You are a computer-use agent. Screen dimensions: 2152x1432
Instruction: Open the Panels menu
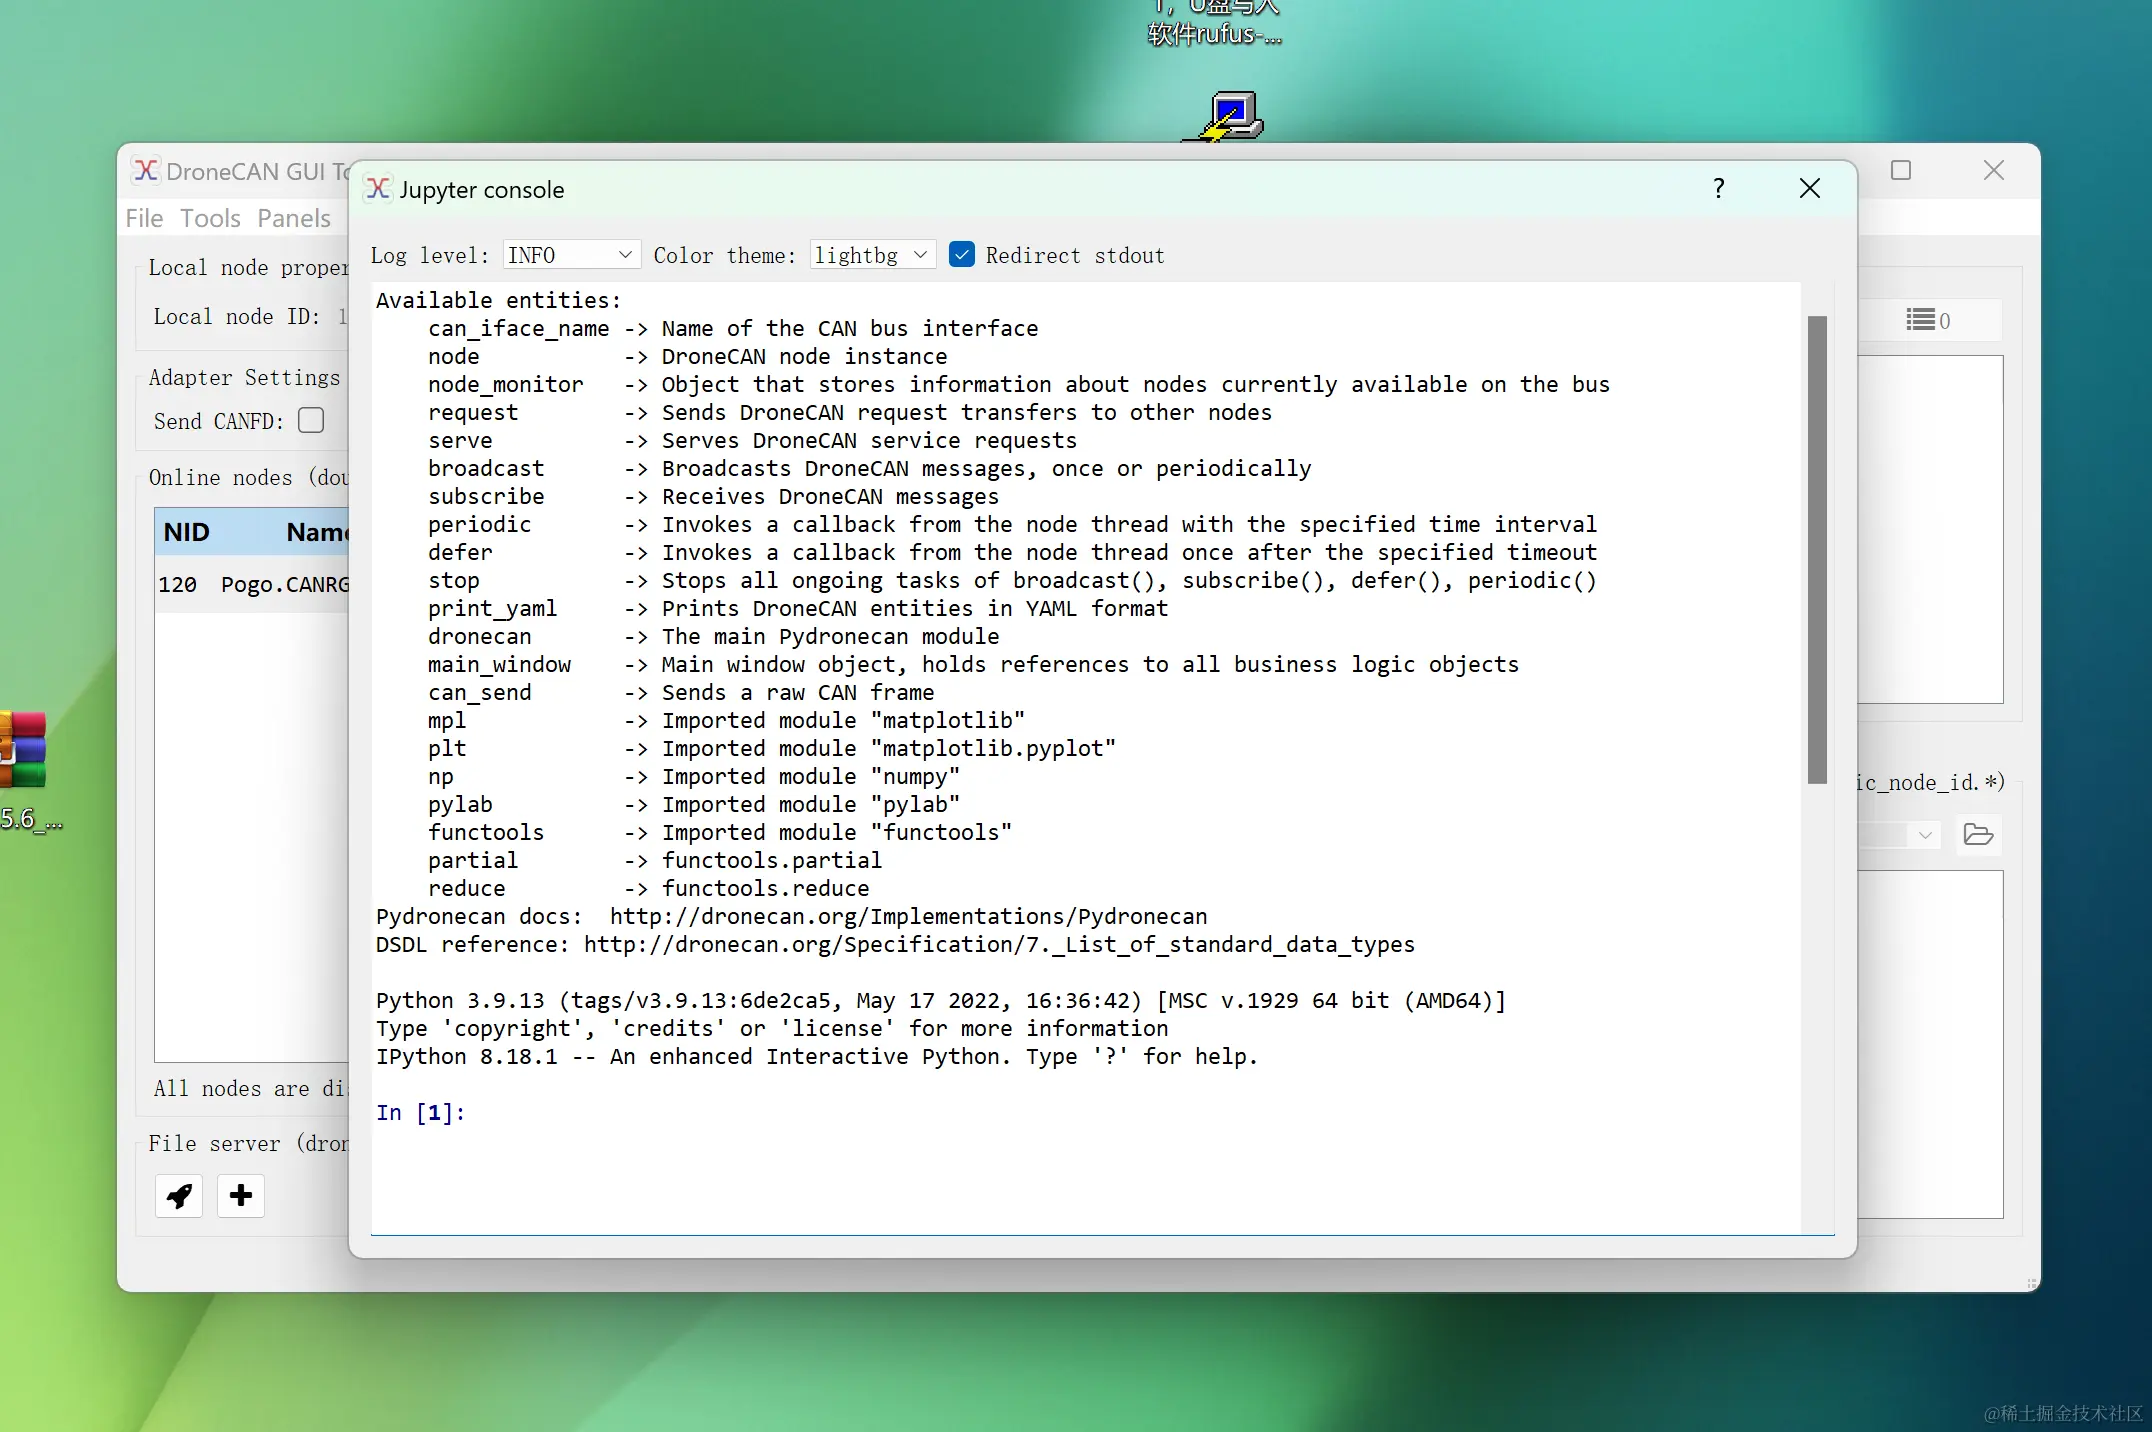pyautogui.click(x=293, y=218)
